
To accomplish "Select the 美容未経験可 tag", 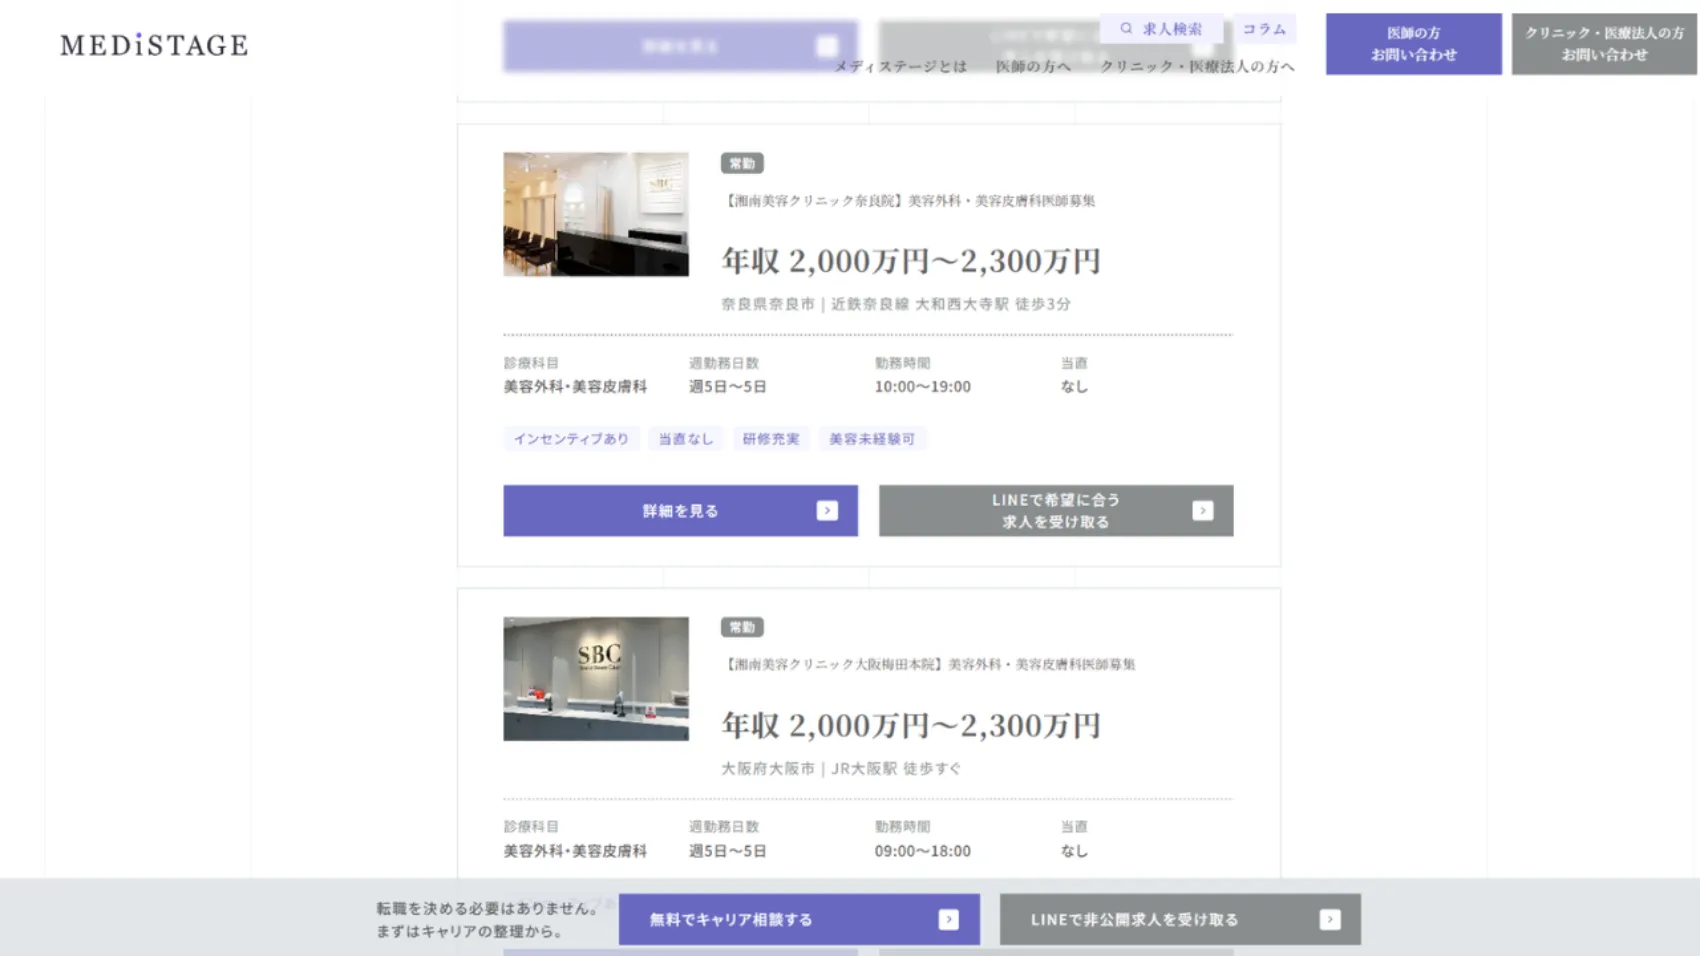I will (872, 439).
